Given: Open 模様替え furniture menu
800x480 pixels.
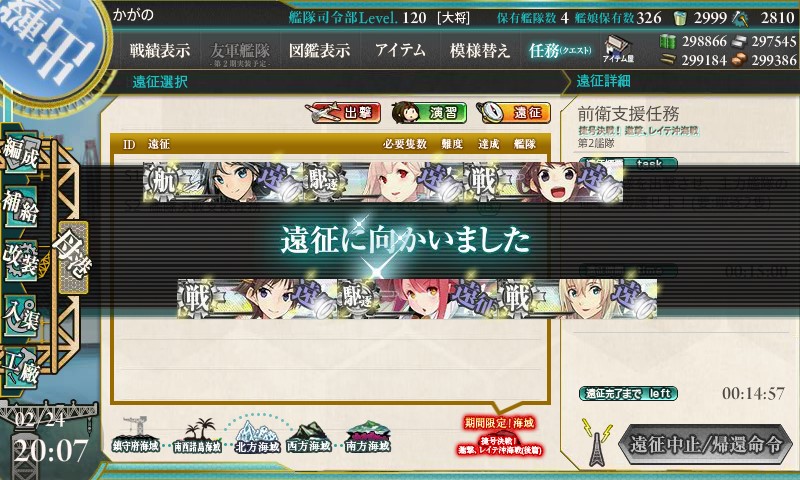Looking at the screenshot, I should [480, 50].
